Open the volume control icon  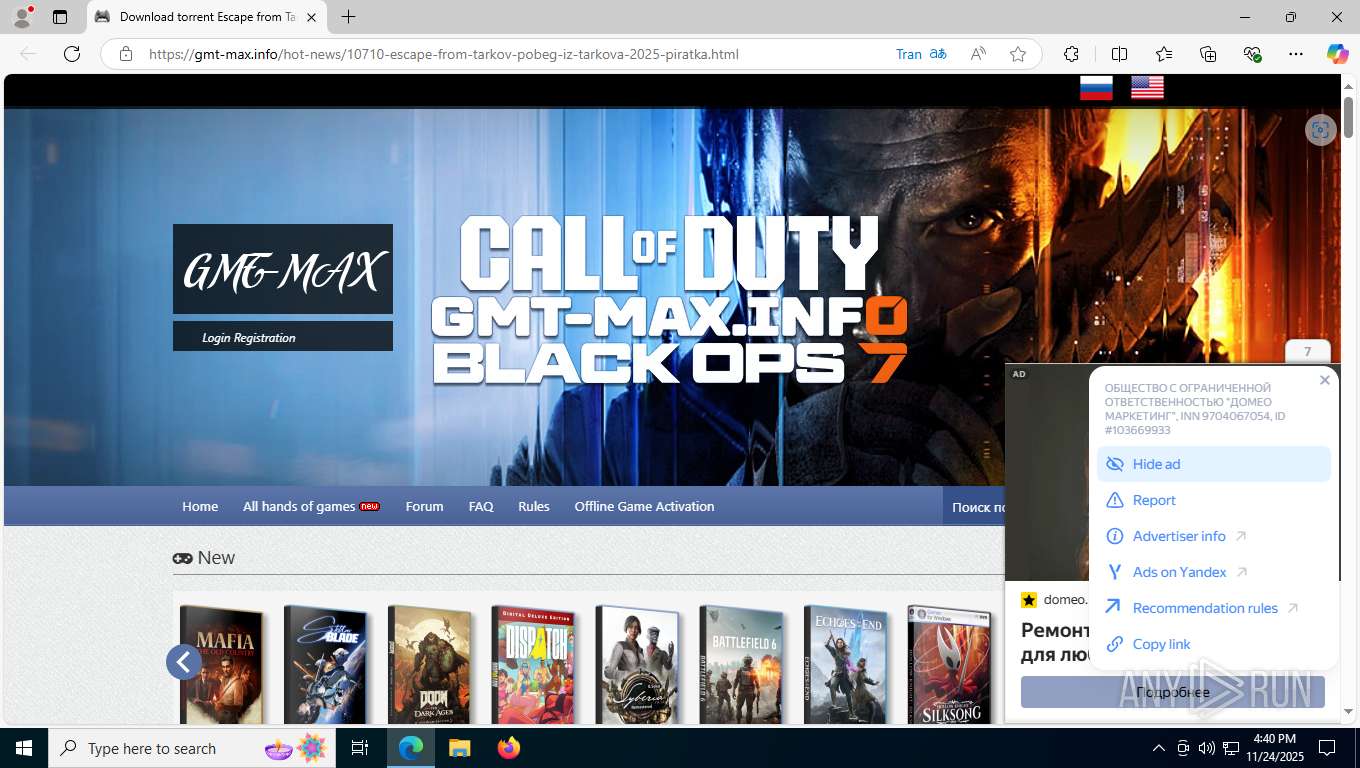coord(1206,748)
